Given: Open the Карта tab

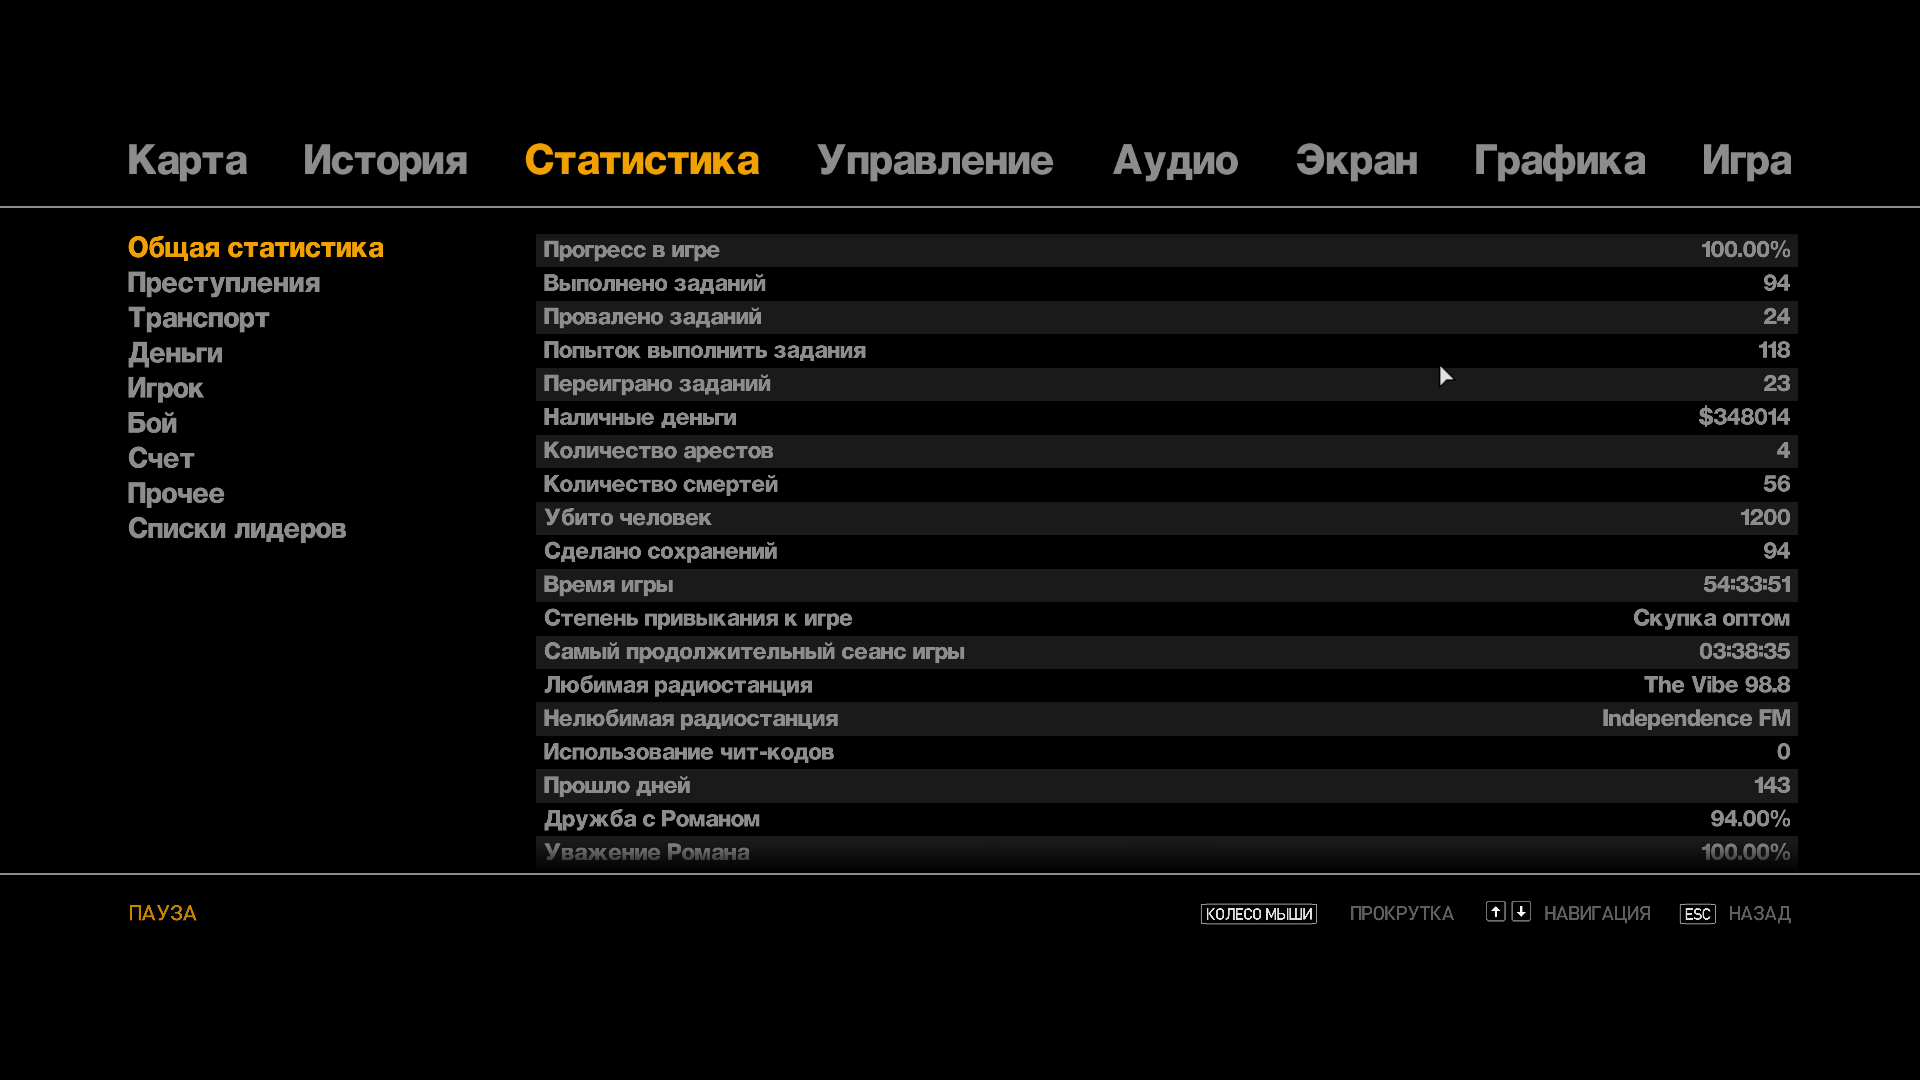Looking at the screenshot, I should click(187, 161).
